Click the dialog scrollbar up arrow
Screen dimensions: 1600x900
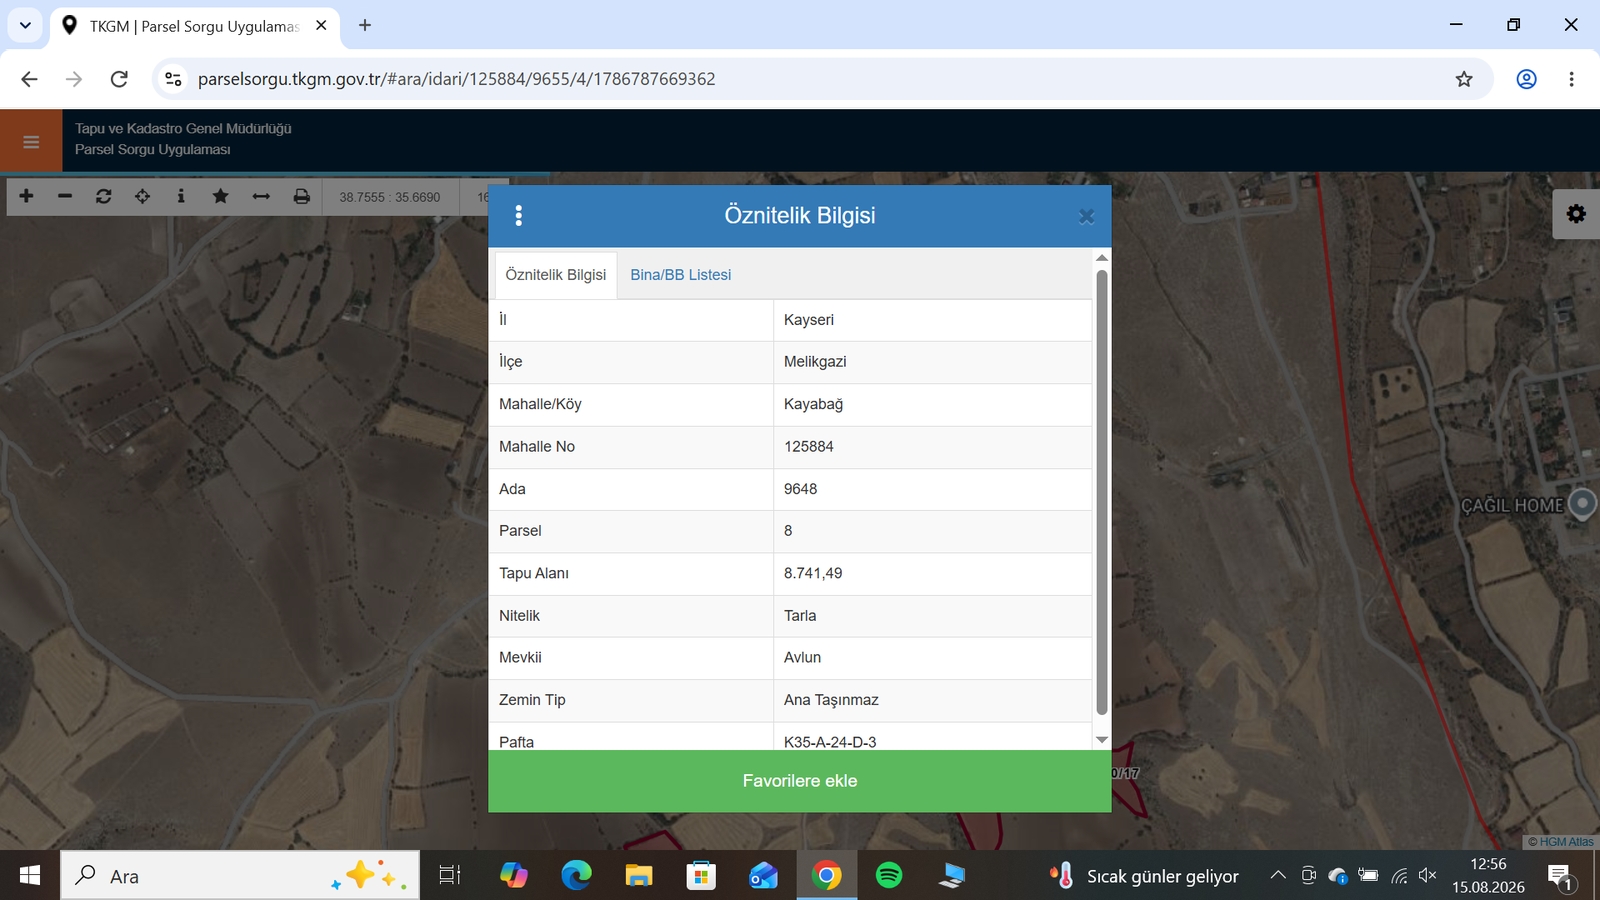point(1102,258)
